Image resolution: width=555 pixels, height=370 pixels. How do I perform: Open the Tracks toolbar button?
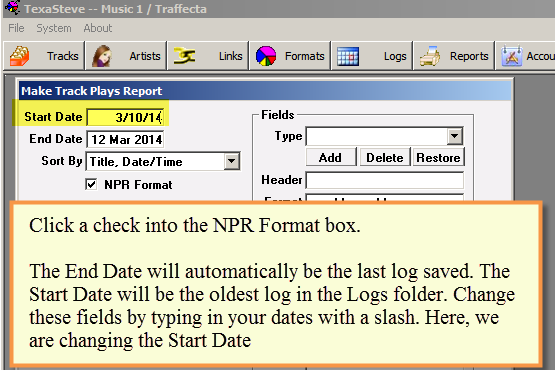[x=44, y=56]
